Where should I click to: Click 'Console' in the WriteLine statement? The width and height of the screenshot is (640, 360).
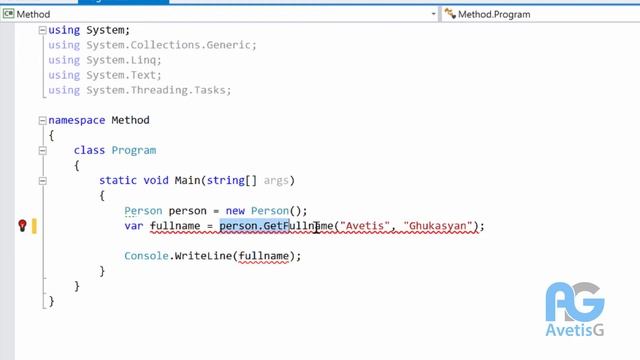pyautogui.click(x=146, y=256)
